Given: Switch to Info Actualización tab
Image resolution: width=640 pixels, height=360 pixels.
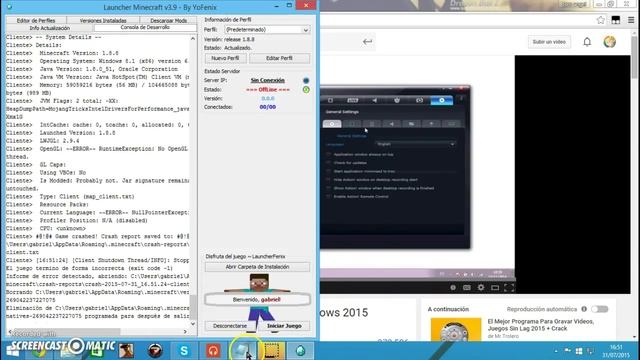Looking at the screenshot, I should click(x=50, y=28).
